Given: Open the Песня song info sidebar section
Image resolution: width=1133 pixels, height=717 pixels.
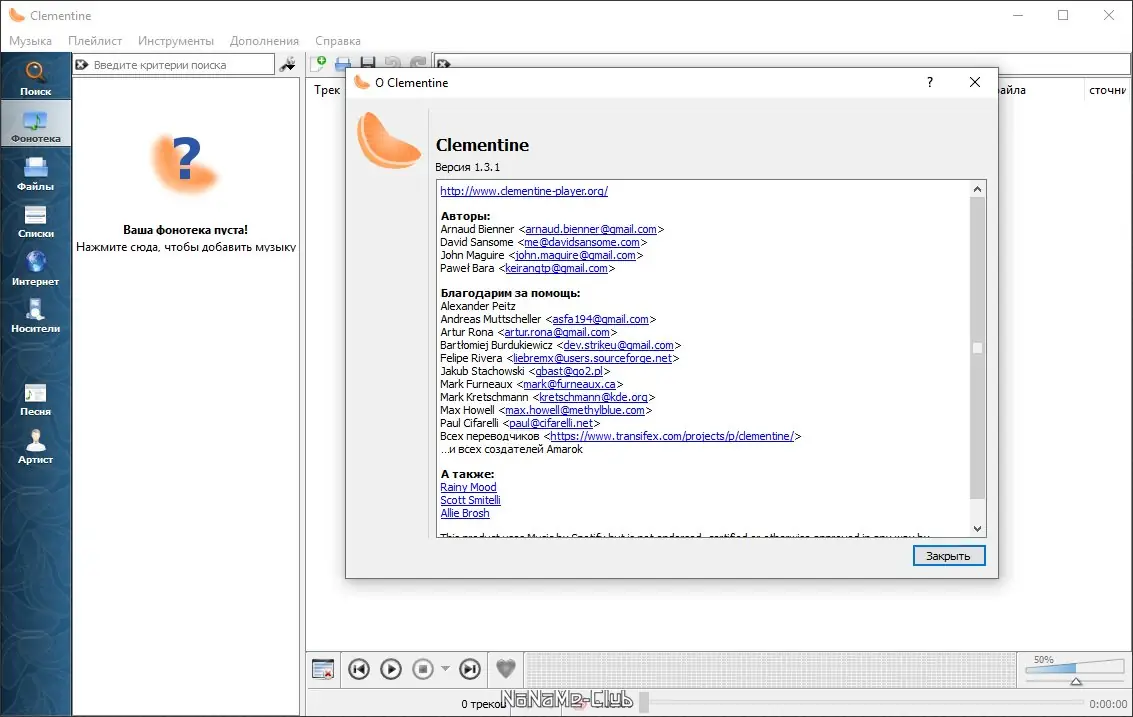Looking at the screenshot, I should [x=35, y=399].
